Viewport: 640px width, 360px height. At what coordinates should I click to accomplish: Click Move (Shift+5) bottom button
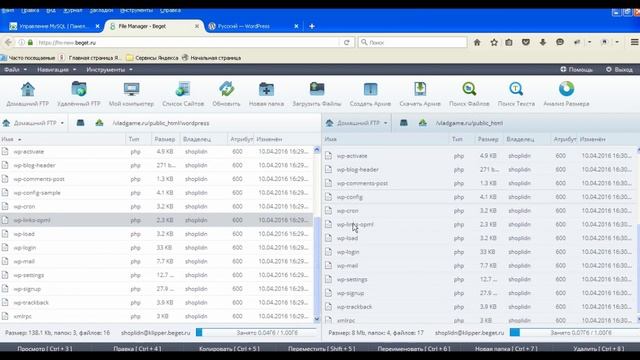[x=322, y=349]
